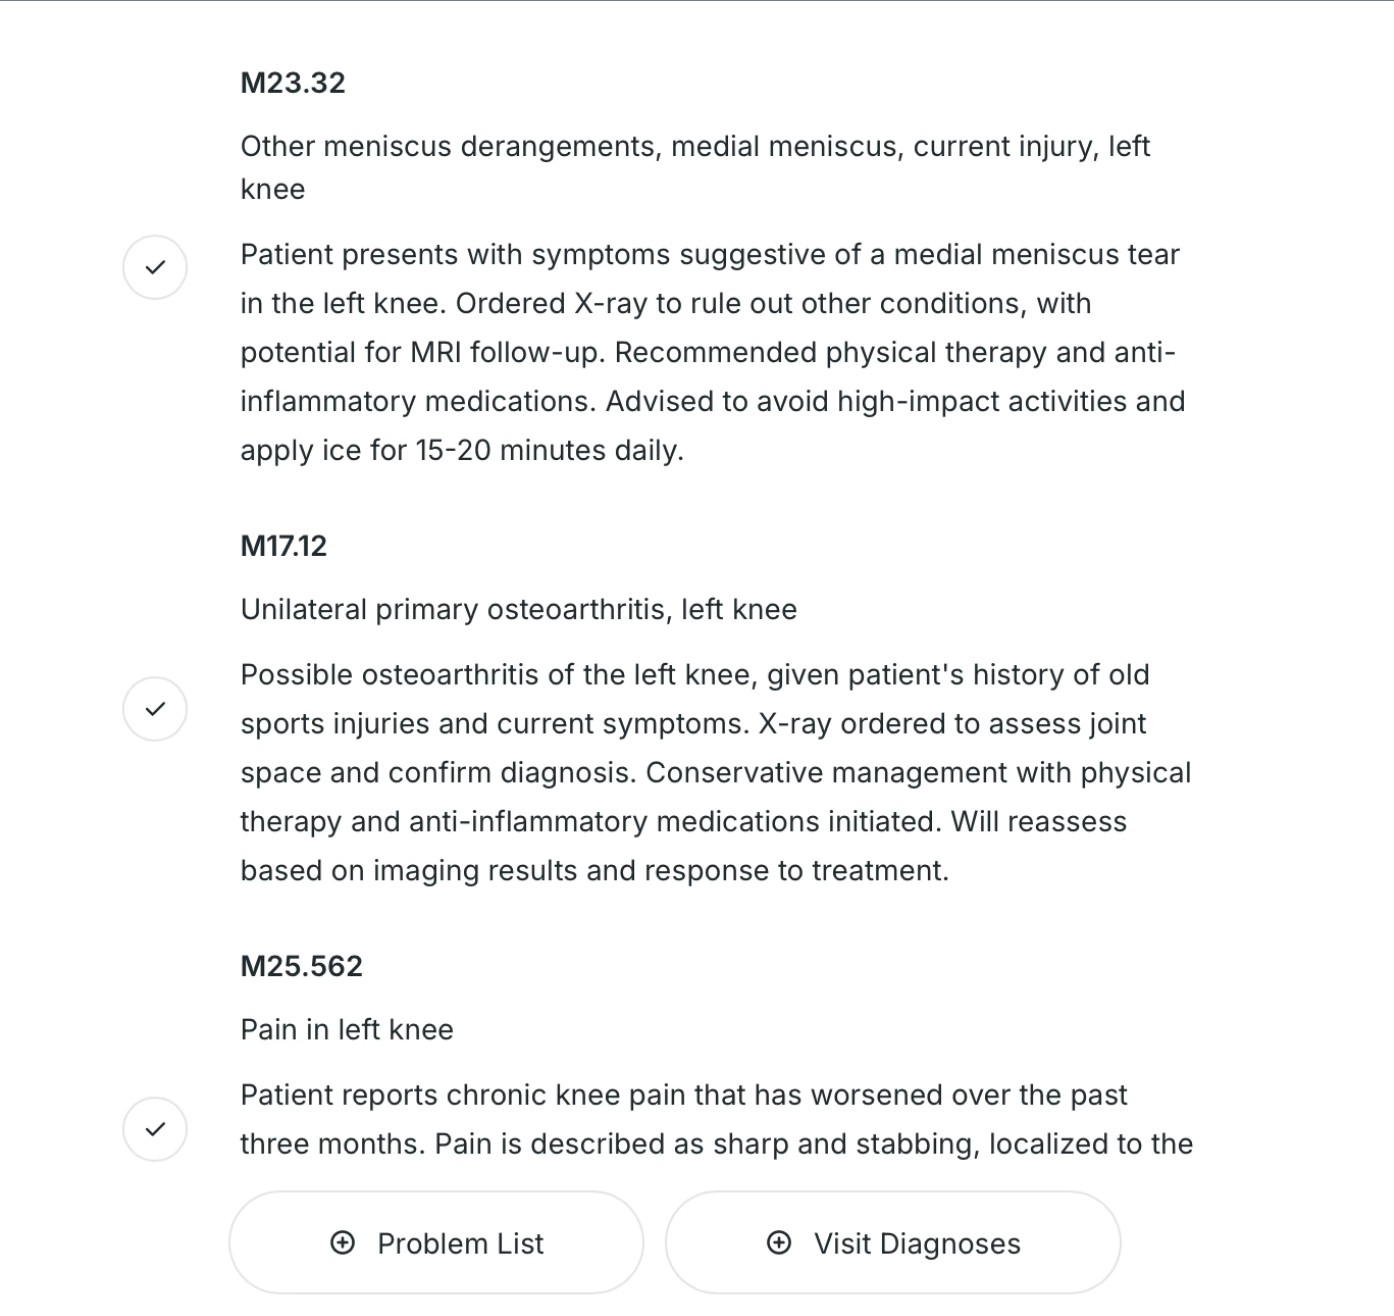Click the note starting 'Patient reports chronic knee pain'
The image size is (1394, 1316).
(x=717, y=1119)
